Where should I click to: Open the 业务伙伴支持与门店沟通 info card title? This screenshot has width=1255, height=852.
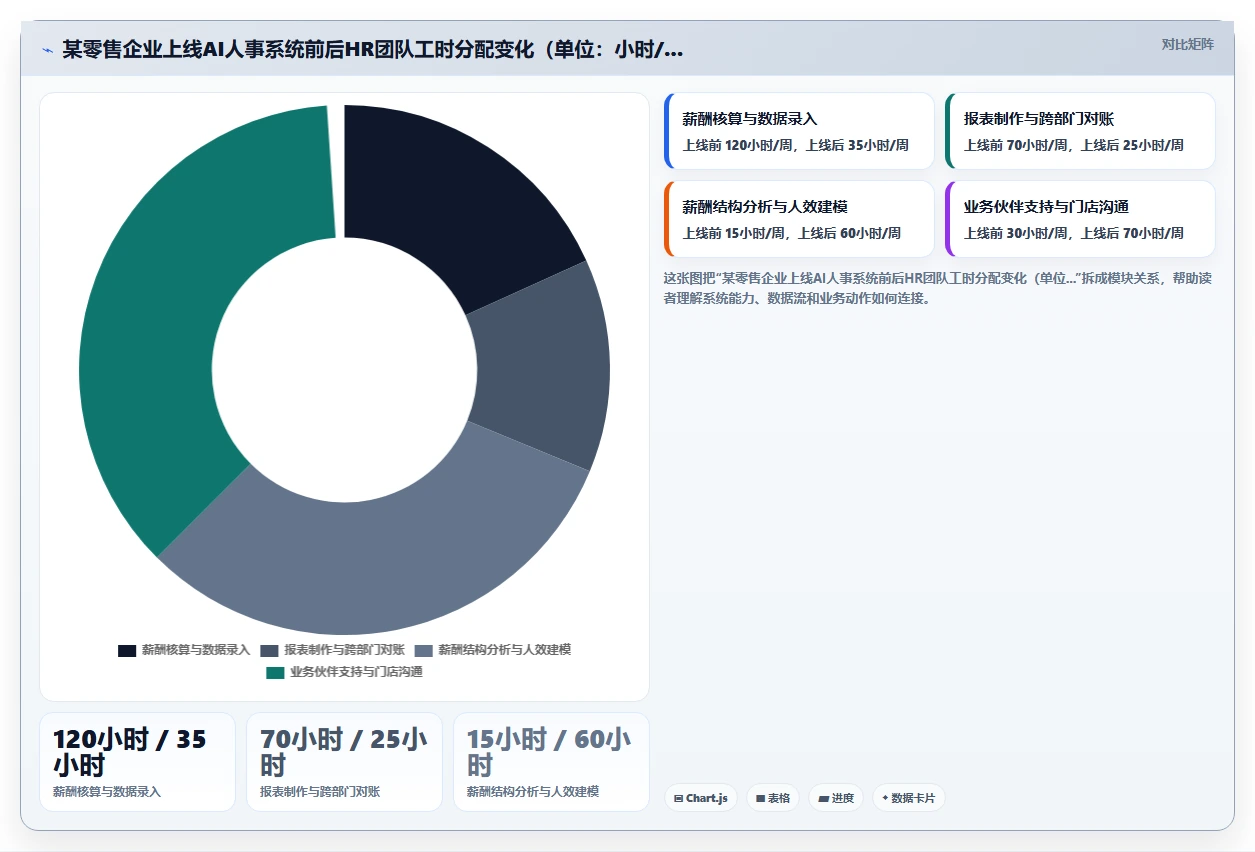[x=1046, y=207]
